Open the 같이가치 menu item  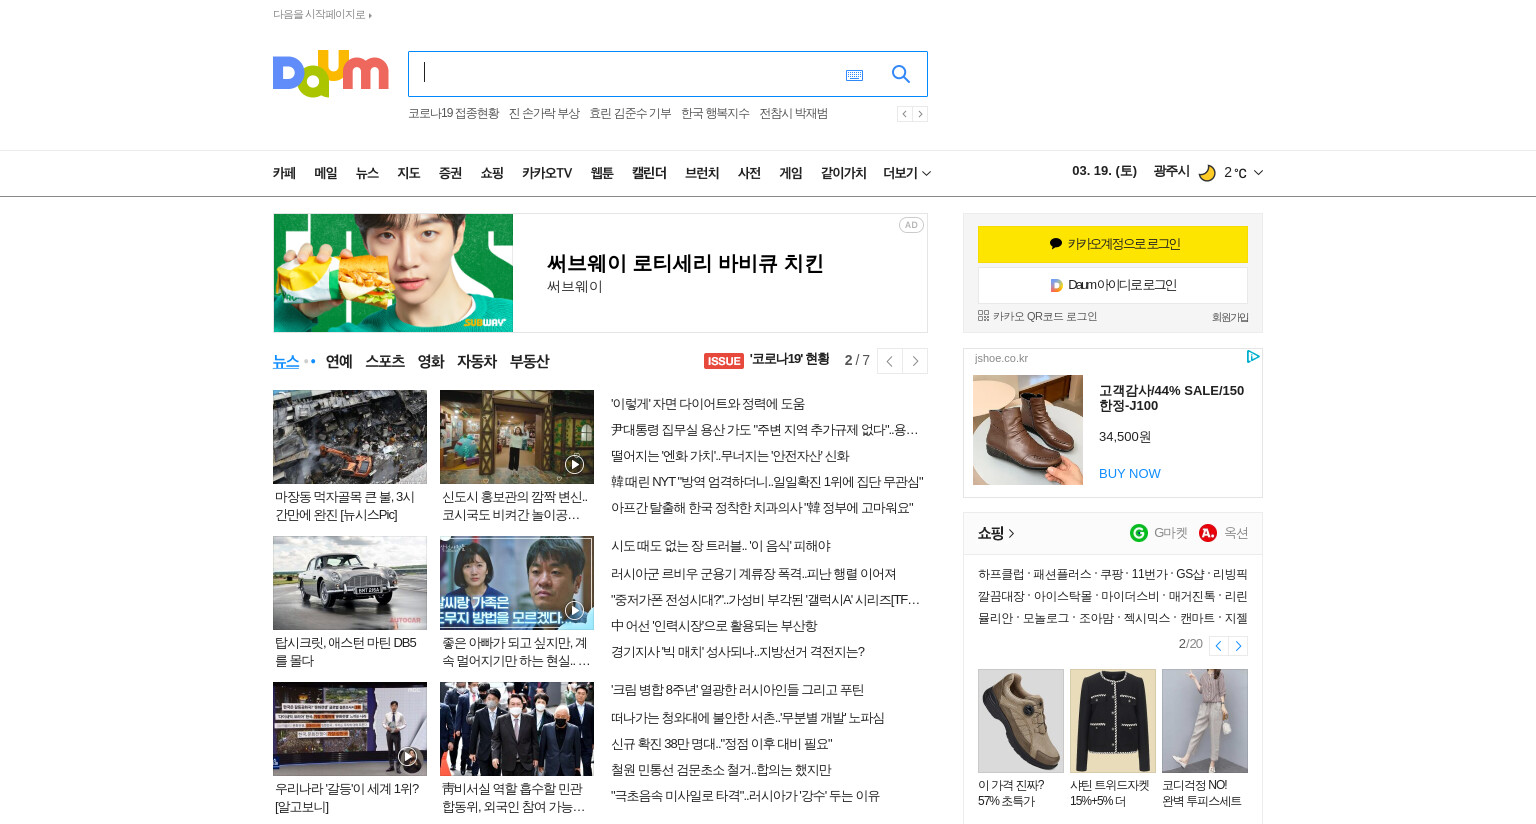(x=844, y=173)
